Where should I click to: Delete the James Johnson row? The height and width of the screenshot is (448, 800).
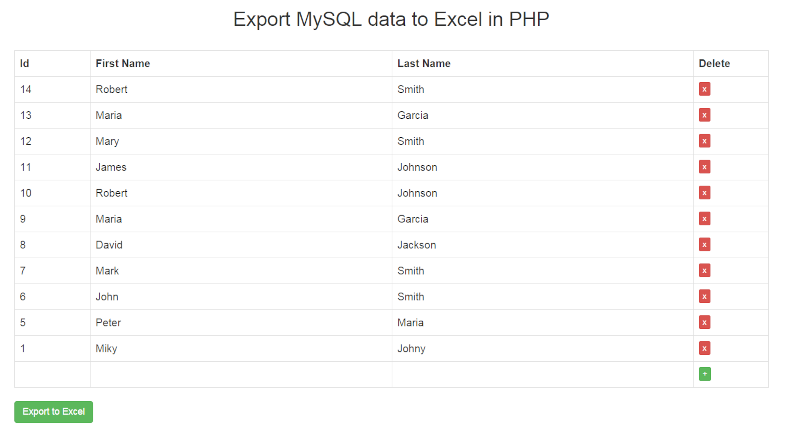point(705,167)
